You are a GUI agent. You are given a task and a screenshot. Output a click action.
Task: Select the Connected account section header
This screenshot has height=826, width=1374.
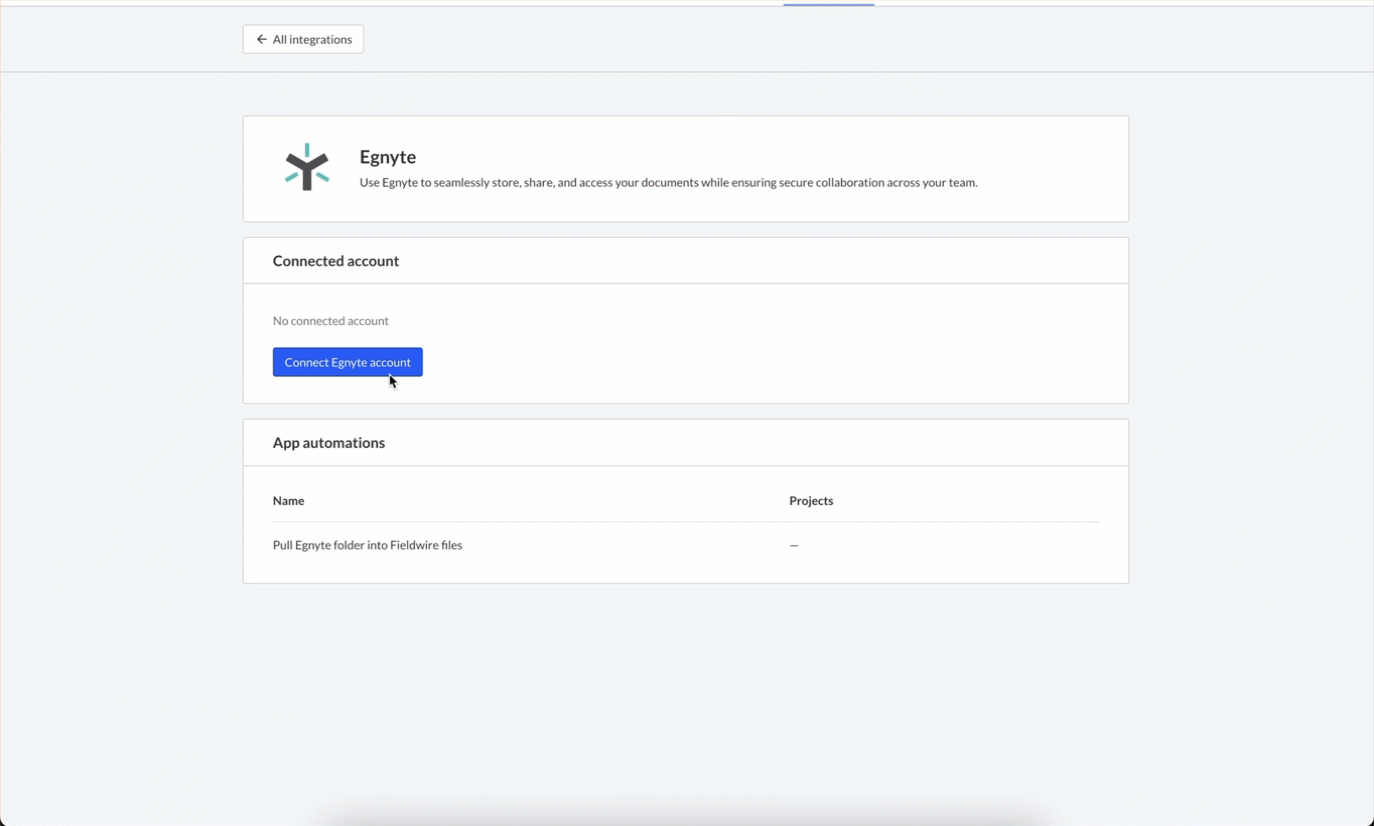tap(336, 261)
